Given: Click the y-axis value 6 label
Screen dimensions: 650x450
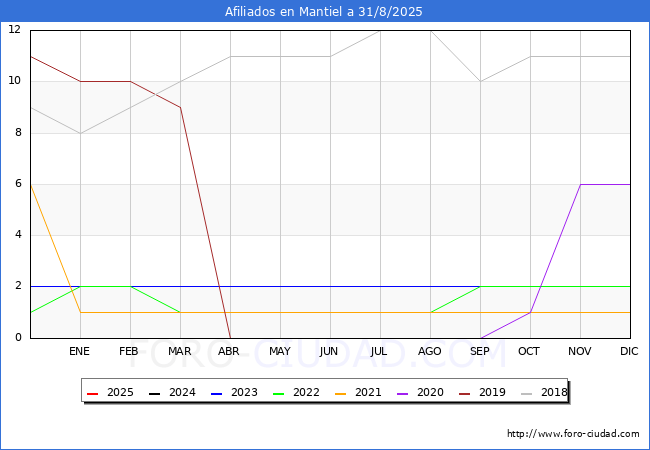Looking at the screenshot, I should [x=18, y=184].
